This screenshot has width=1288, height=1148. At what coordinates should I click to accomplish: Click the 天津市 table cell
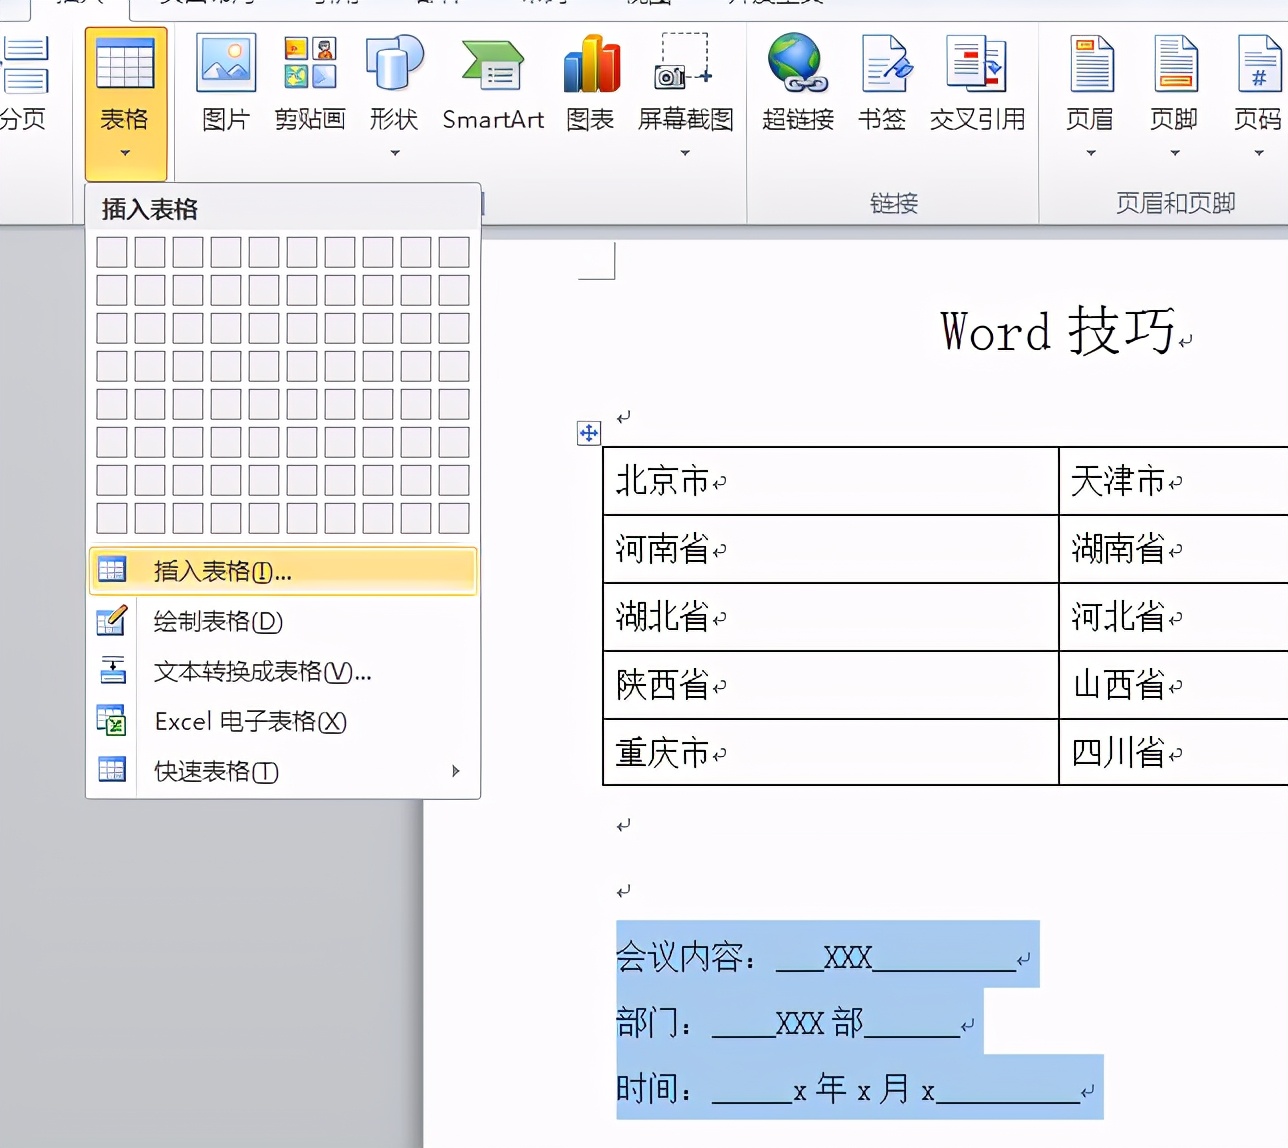pyautogui.click(x=1174, y=481)
